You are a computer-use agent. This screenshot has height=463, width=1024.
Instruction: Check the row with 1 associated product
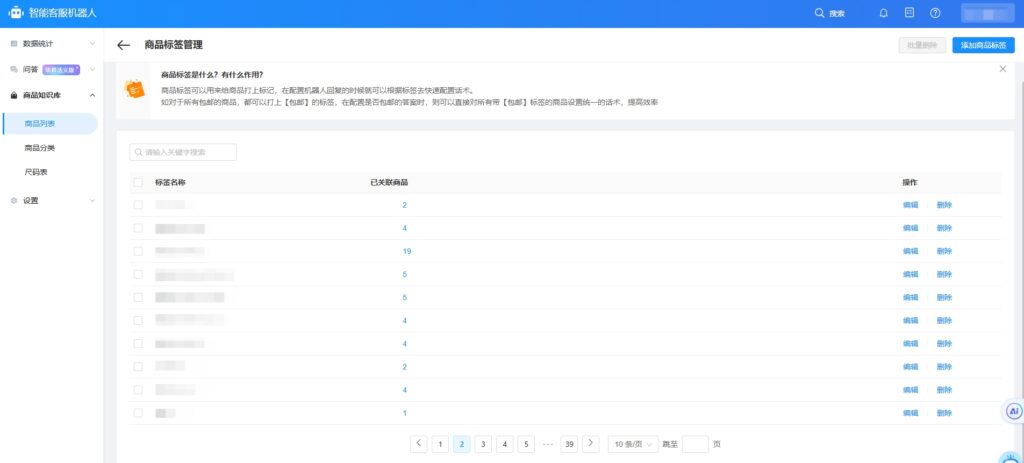[138, 413]
